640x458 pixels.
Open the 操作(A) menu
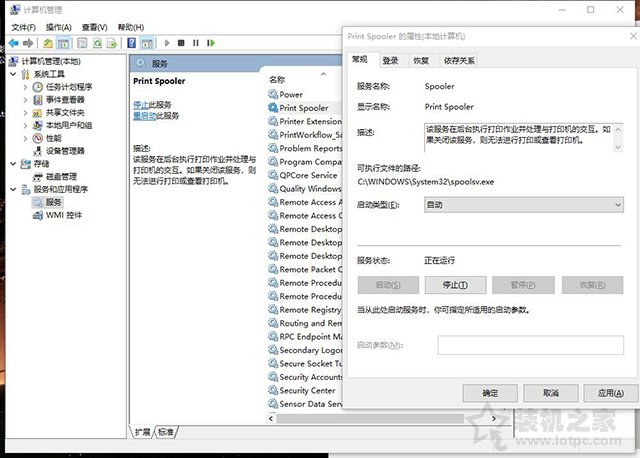[x=59, y=27]
